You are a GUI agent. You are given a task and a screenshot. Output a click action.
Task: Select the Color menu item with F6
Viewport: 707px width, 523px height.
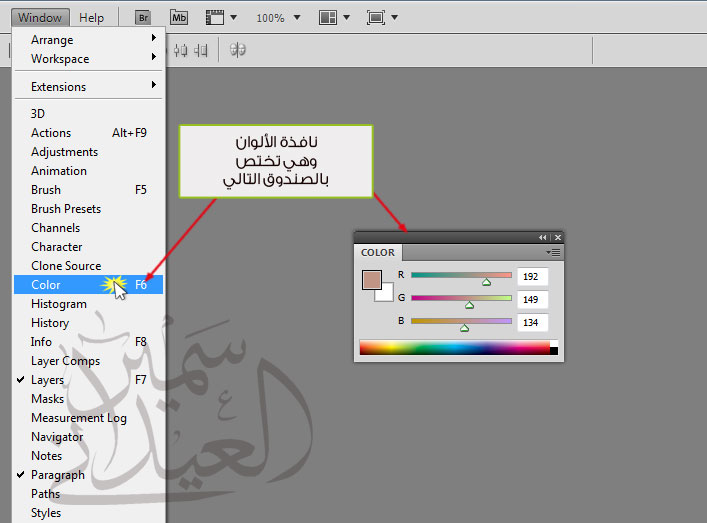coord(88,284)
